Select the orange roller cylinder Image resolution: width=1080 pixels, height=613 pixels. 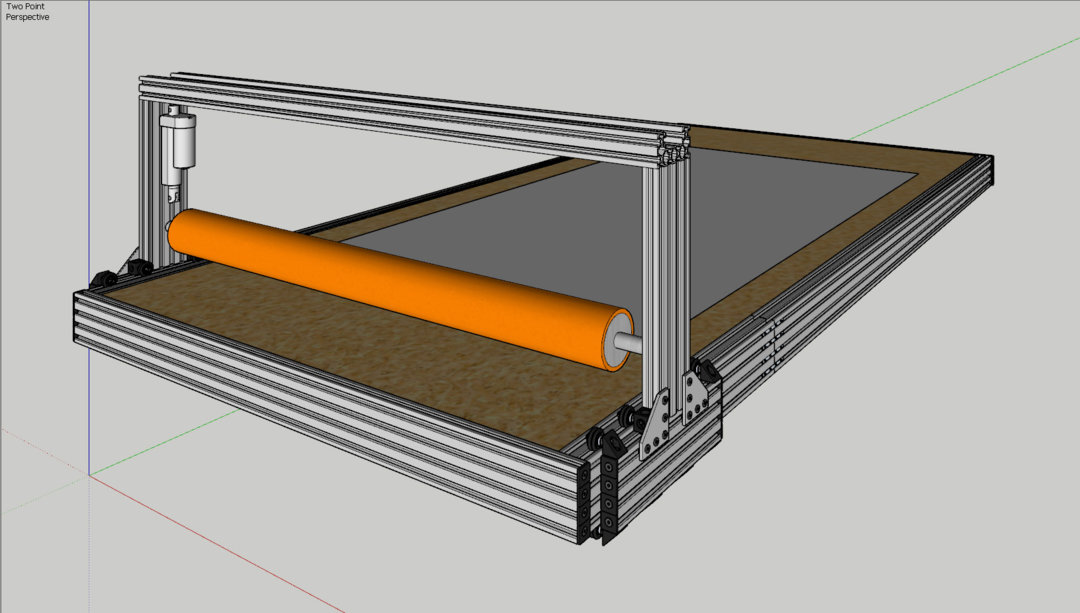click(400, 280)
